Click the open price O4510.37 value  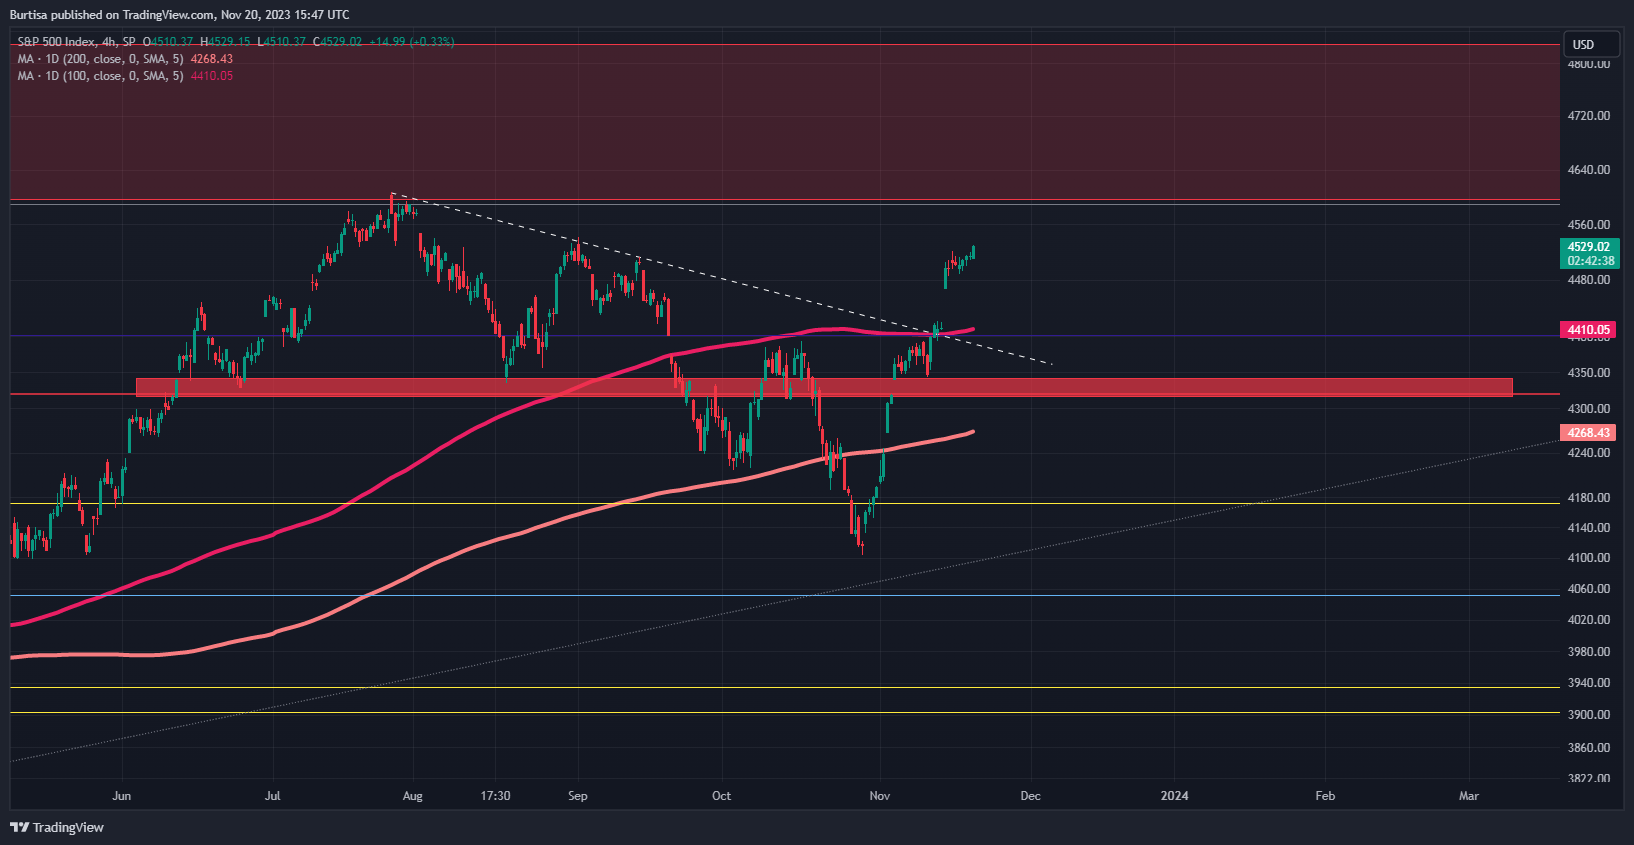[168, 42]
